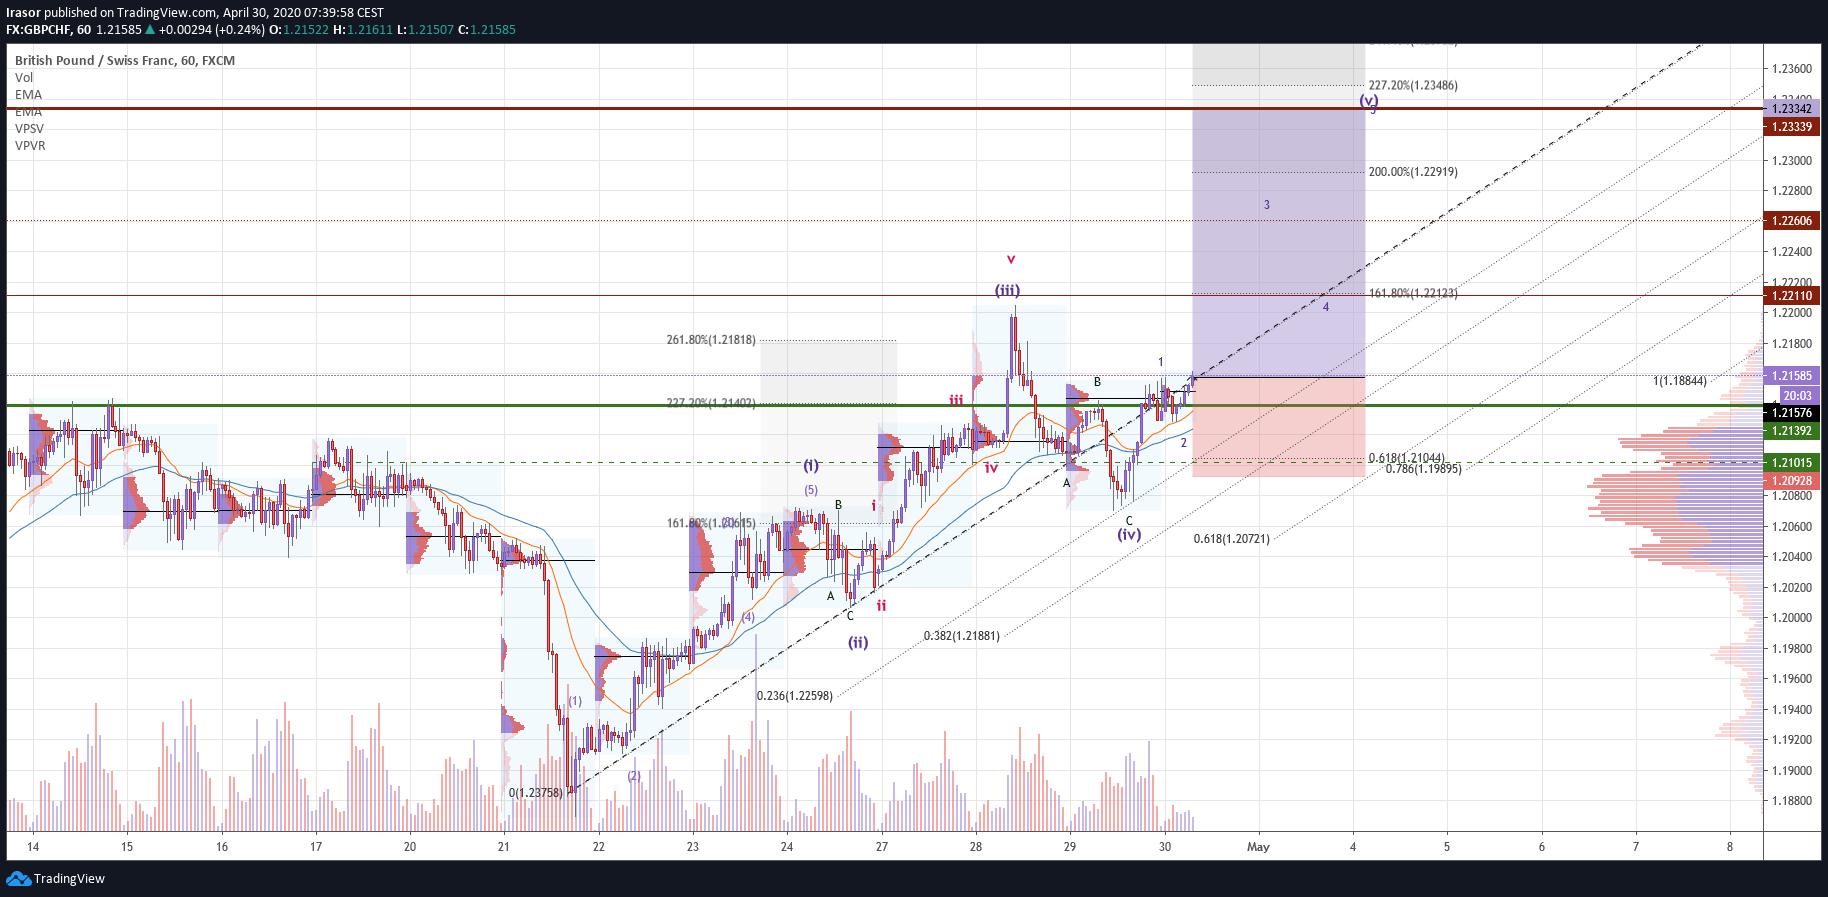Image resolution: width=1828 pixels, height=897 pixels.
Task: Click the 1.20000 tick on the price axis
Action: (x=1791, y=618)
